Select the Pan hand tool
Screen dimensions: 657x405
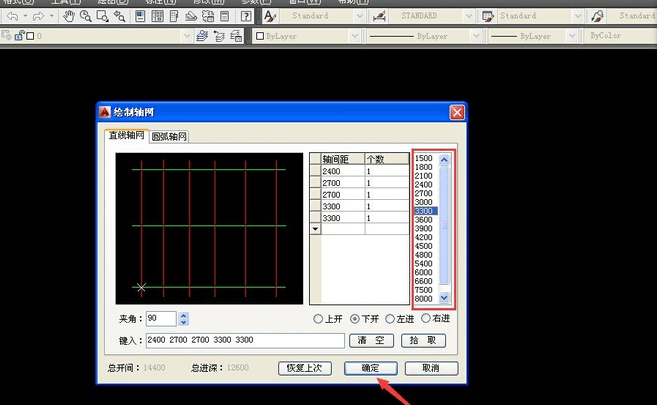coord(68,17)
